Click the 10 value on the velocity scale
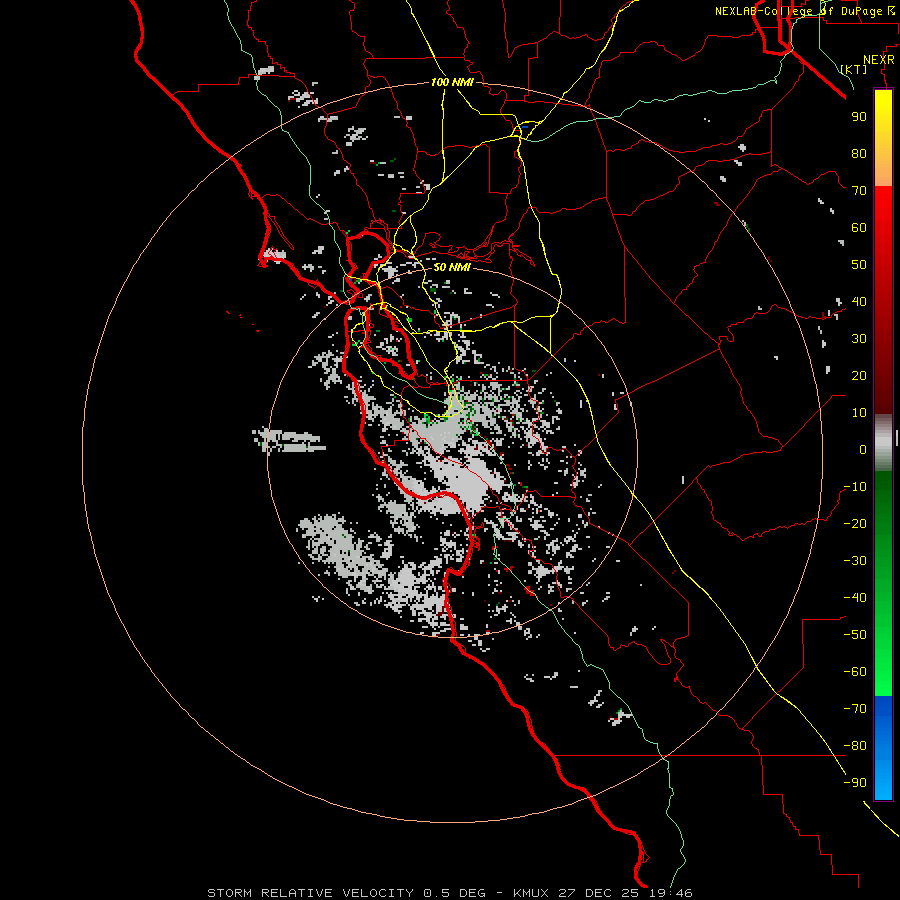This screenshot has height=900, width=900. (x=859, y=413)
